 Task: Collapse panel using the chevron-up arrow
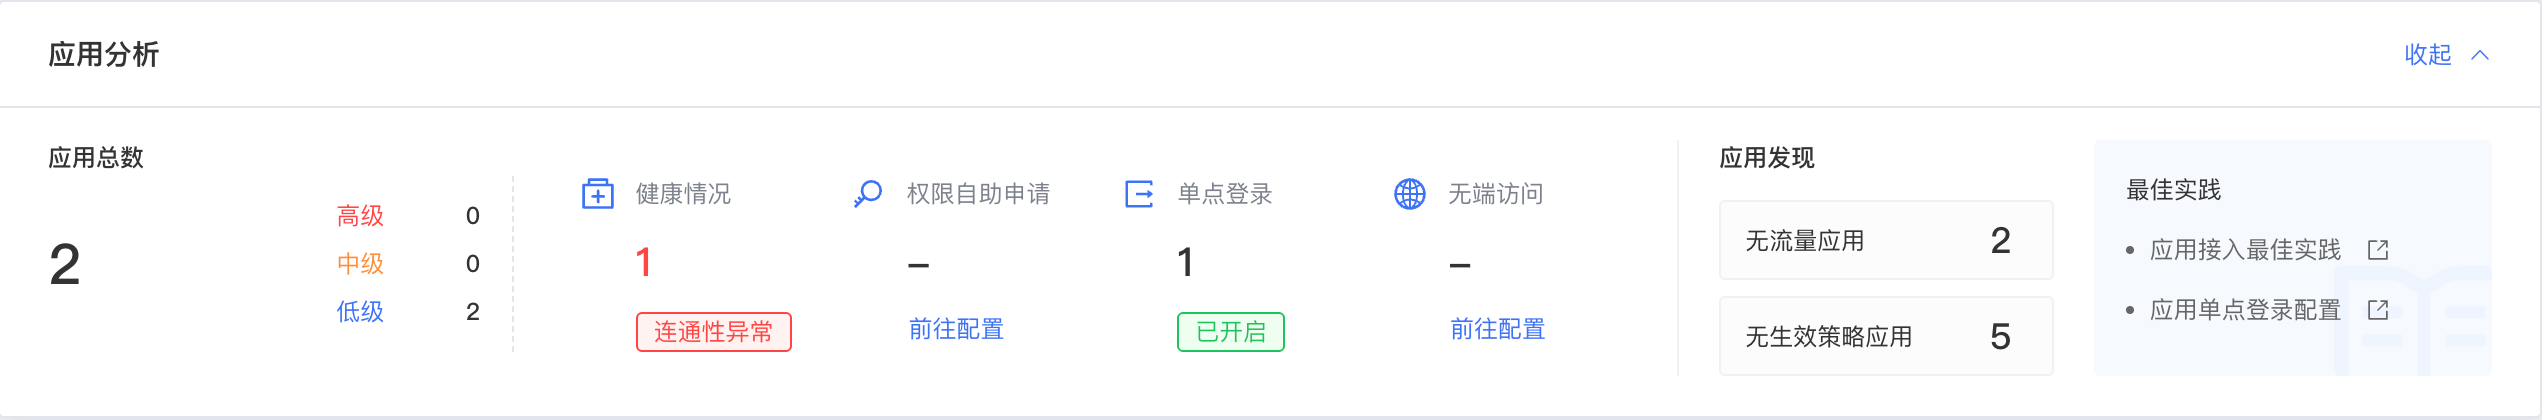pyautogui.click(x=2480, y=55)
